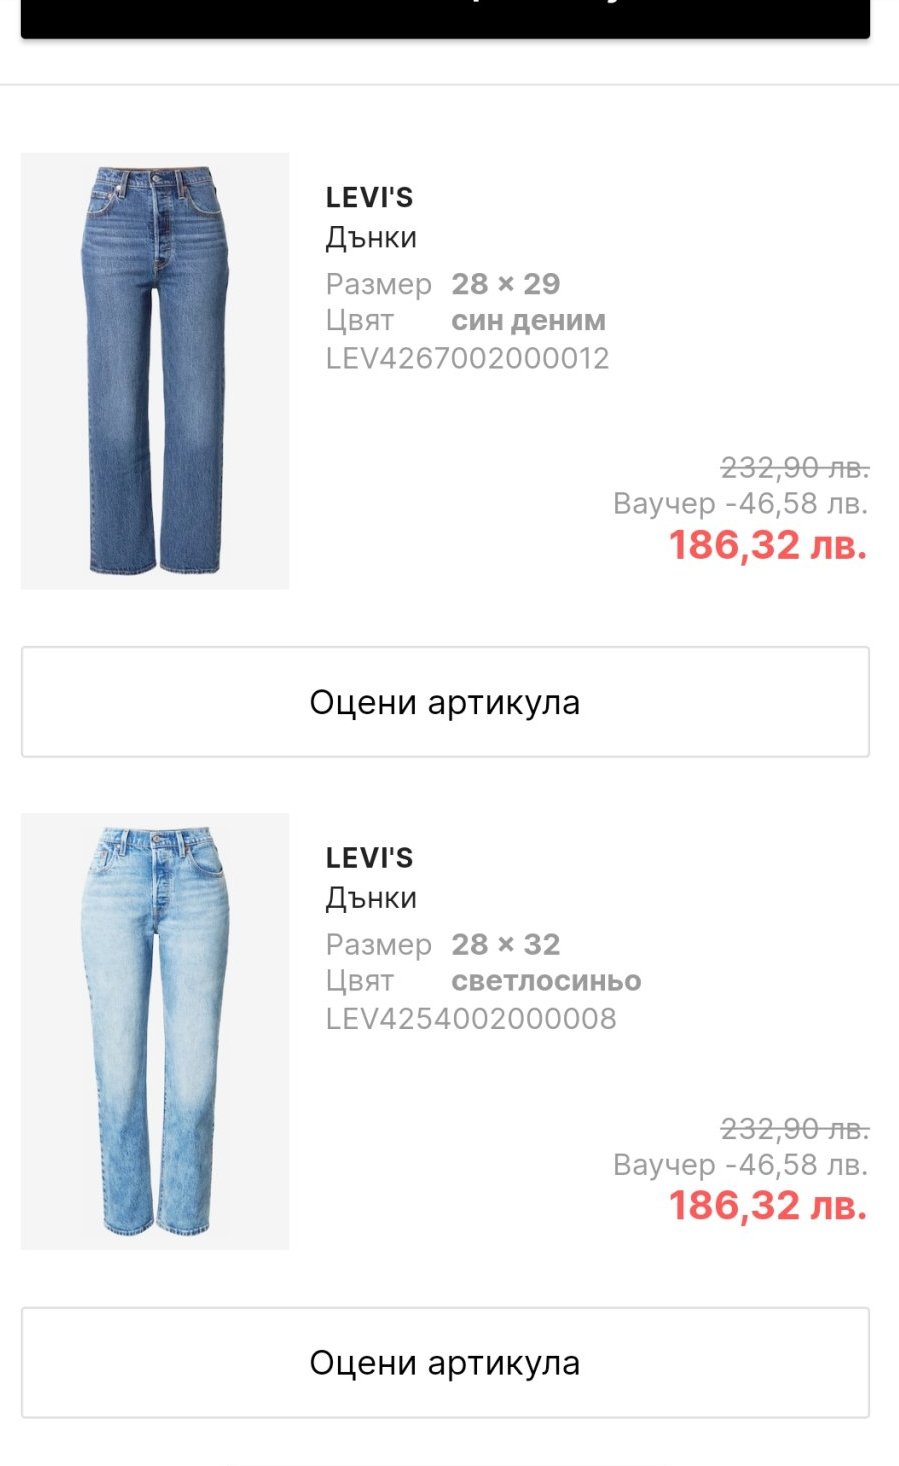Open the dark blue denim jeans thumbnail
Viewport: 899px width, 1466px height.
(x=155, y=371)
